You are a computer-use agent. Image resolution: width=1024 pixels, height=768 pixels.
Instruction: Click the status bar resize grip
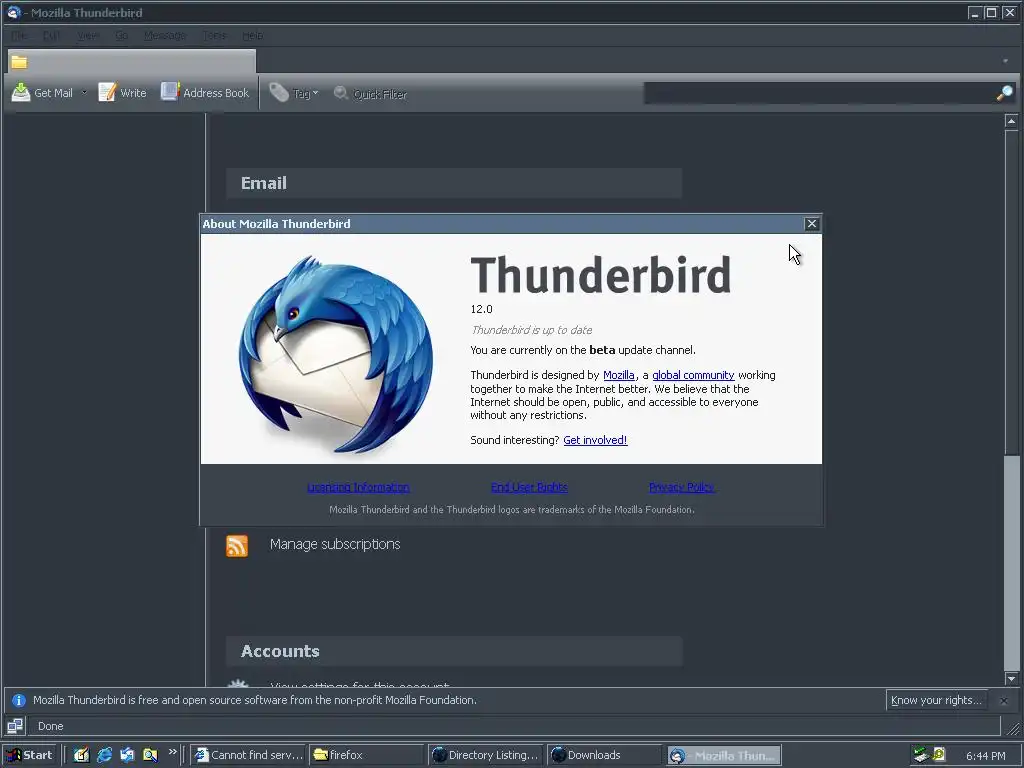tap(1013, 727)
